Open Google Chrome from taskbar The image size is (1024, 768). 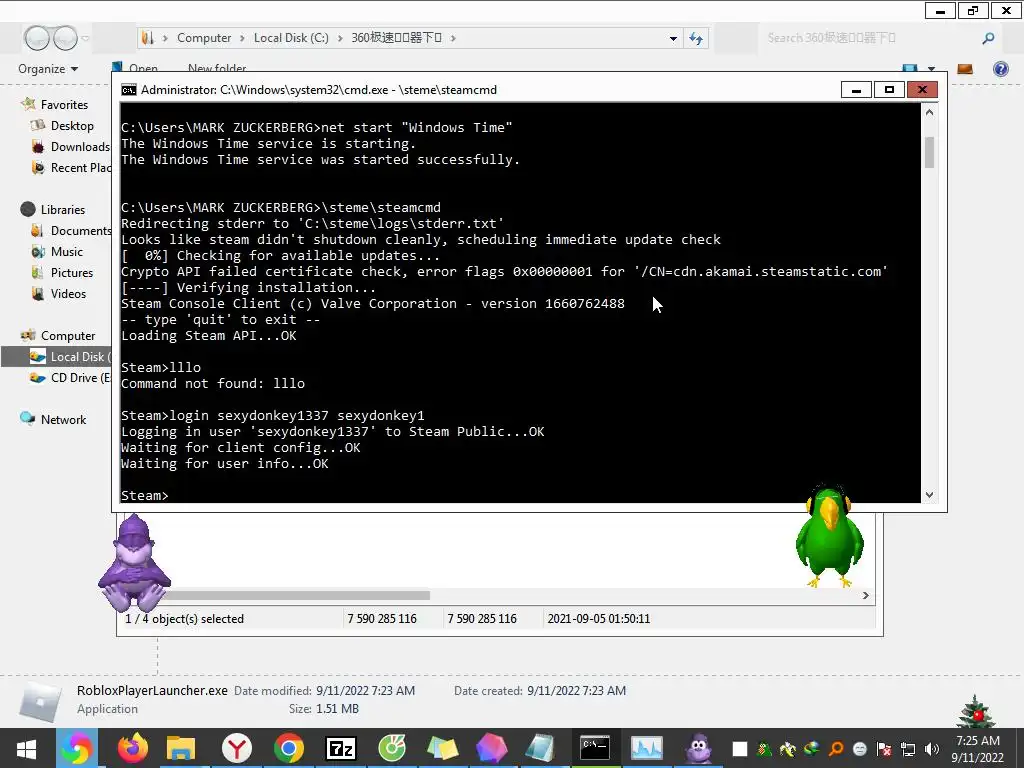point(289,748)
